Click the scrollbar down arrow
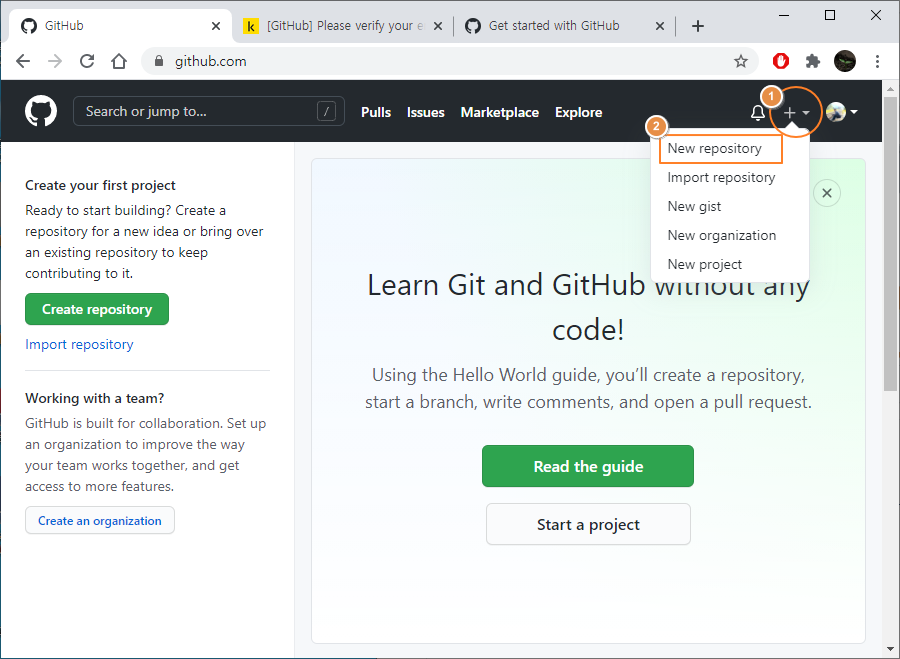The image size is (900, 659). click(x=890, y=649)
